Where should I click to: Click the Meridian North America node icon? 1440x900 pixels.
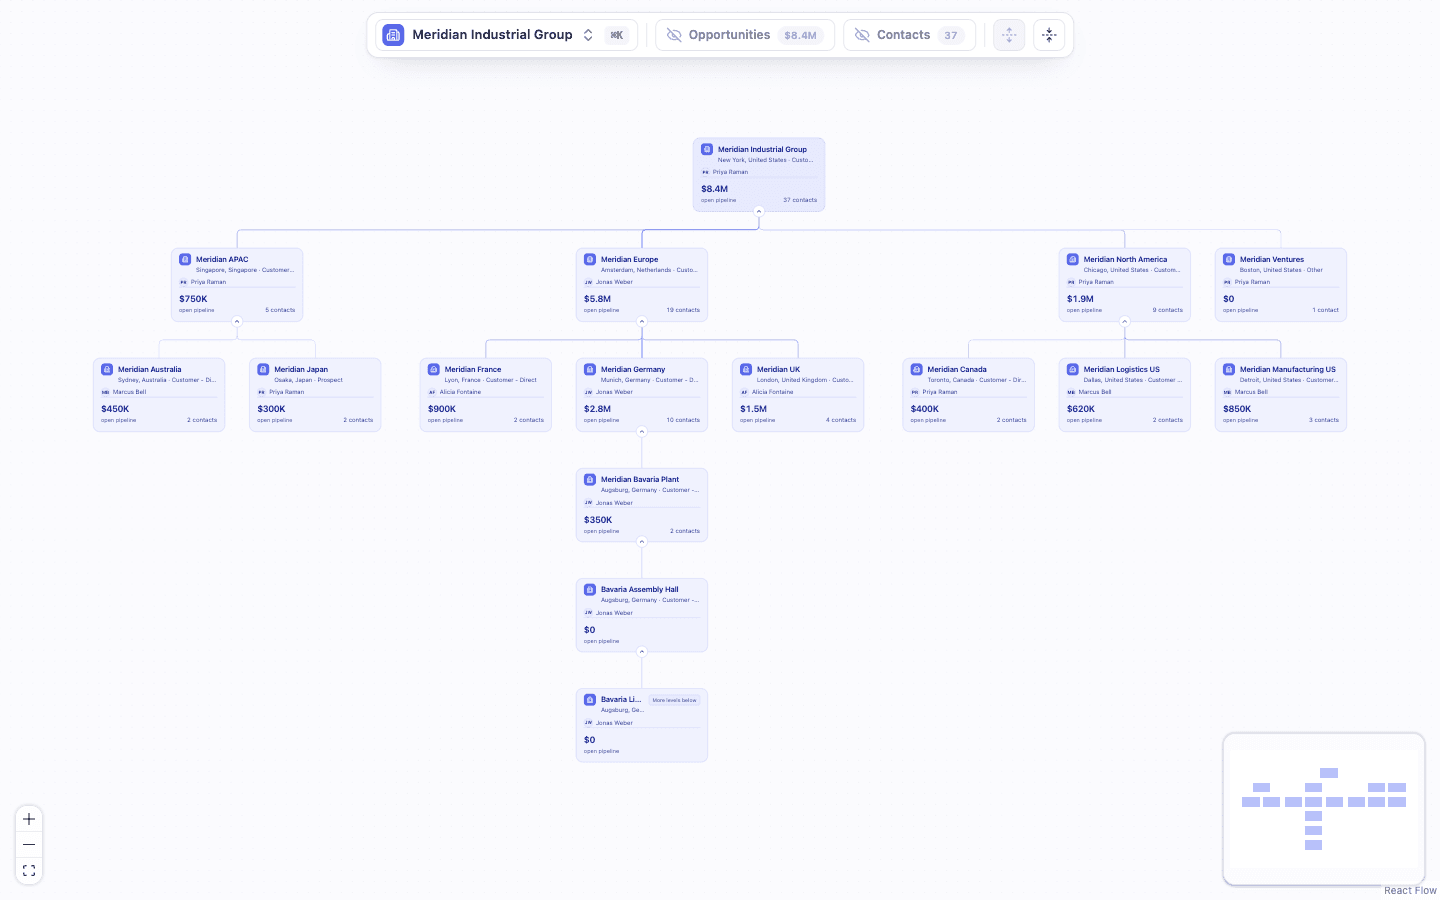1073,259
